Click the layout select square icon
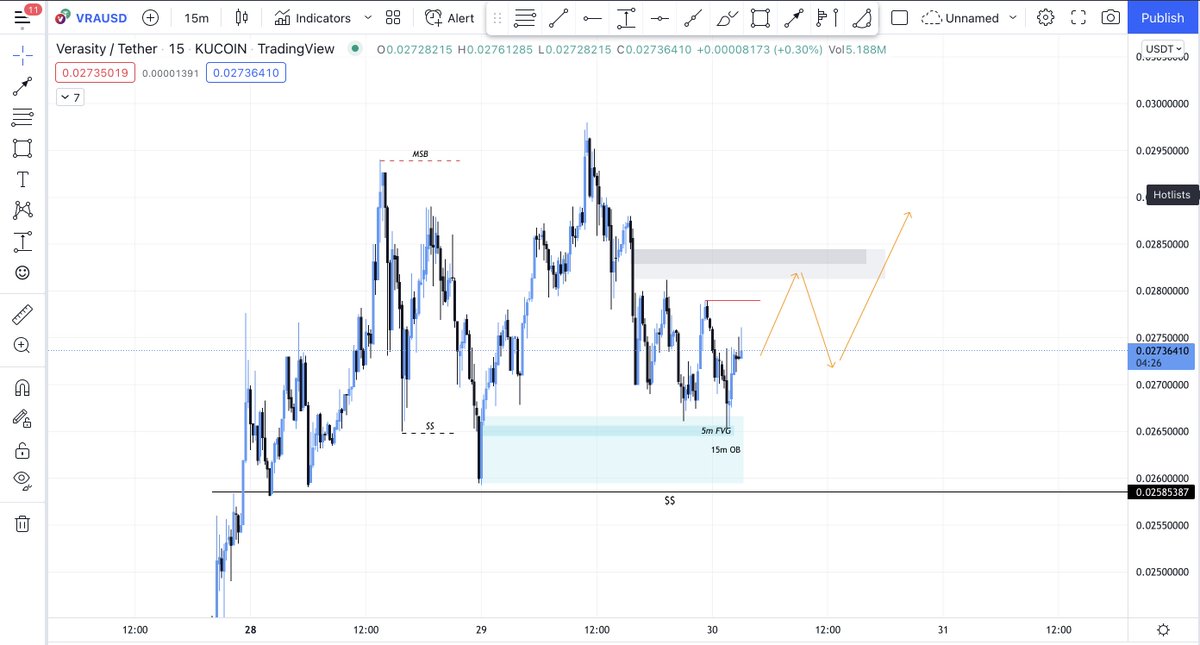Viewport: 1200px width, 645px height. (899, 17)
